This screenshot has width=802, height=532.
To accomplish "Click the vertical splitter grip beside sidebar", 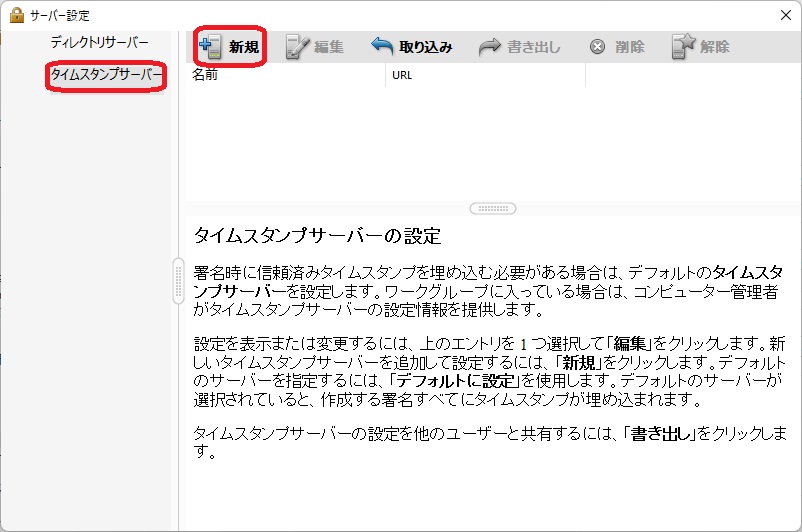I will click(178, 275).
